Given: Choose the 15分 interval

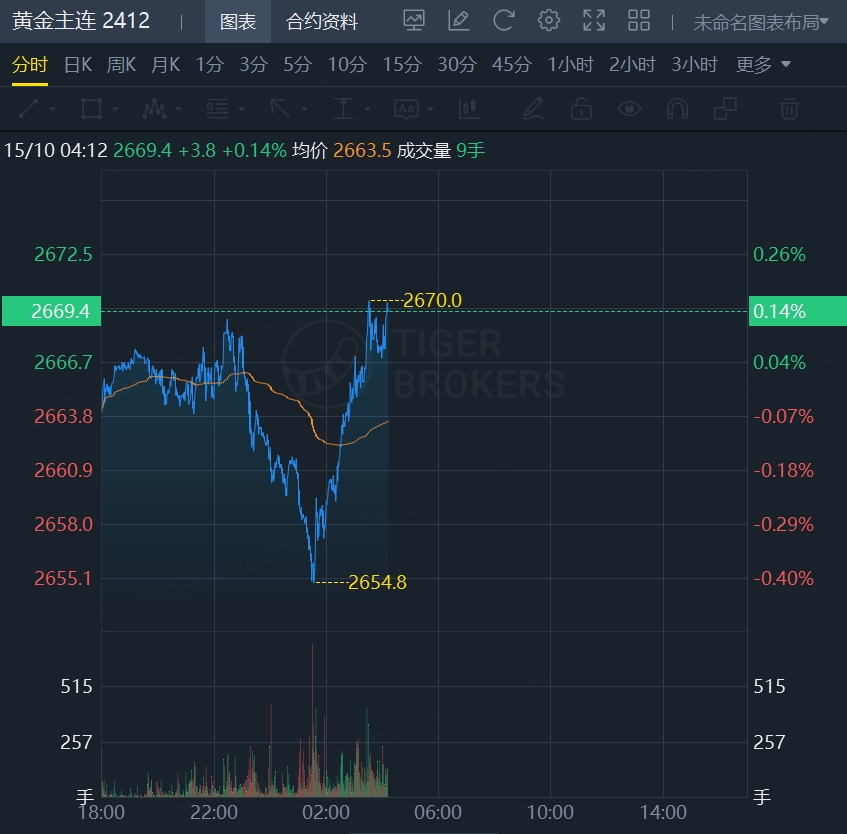Looking at the screenshot, I should pyautogui.click(x=402, y=64).
